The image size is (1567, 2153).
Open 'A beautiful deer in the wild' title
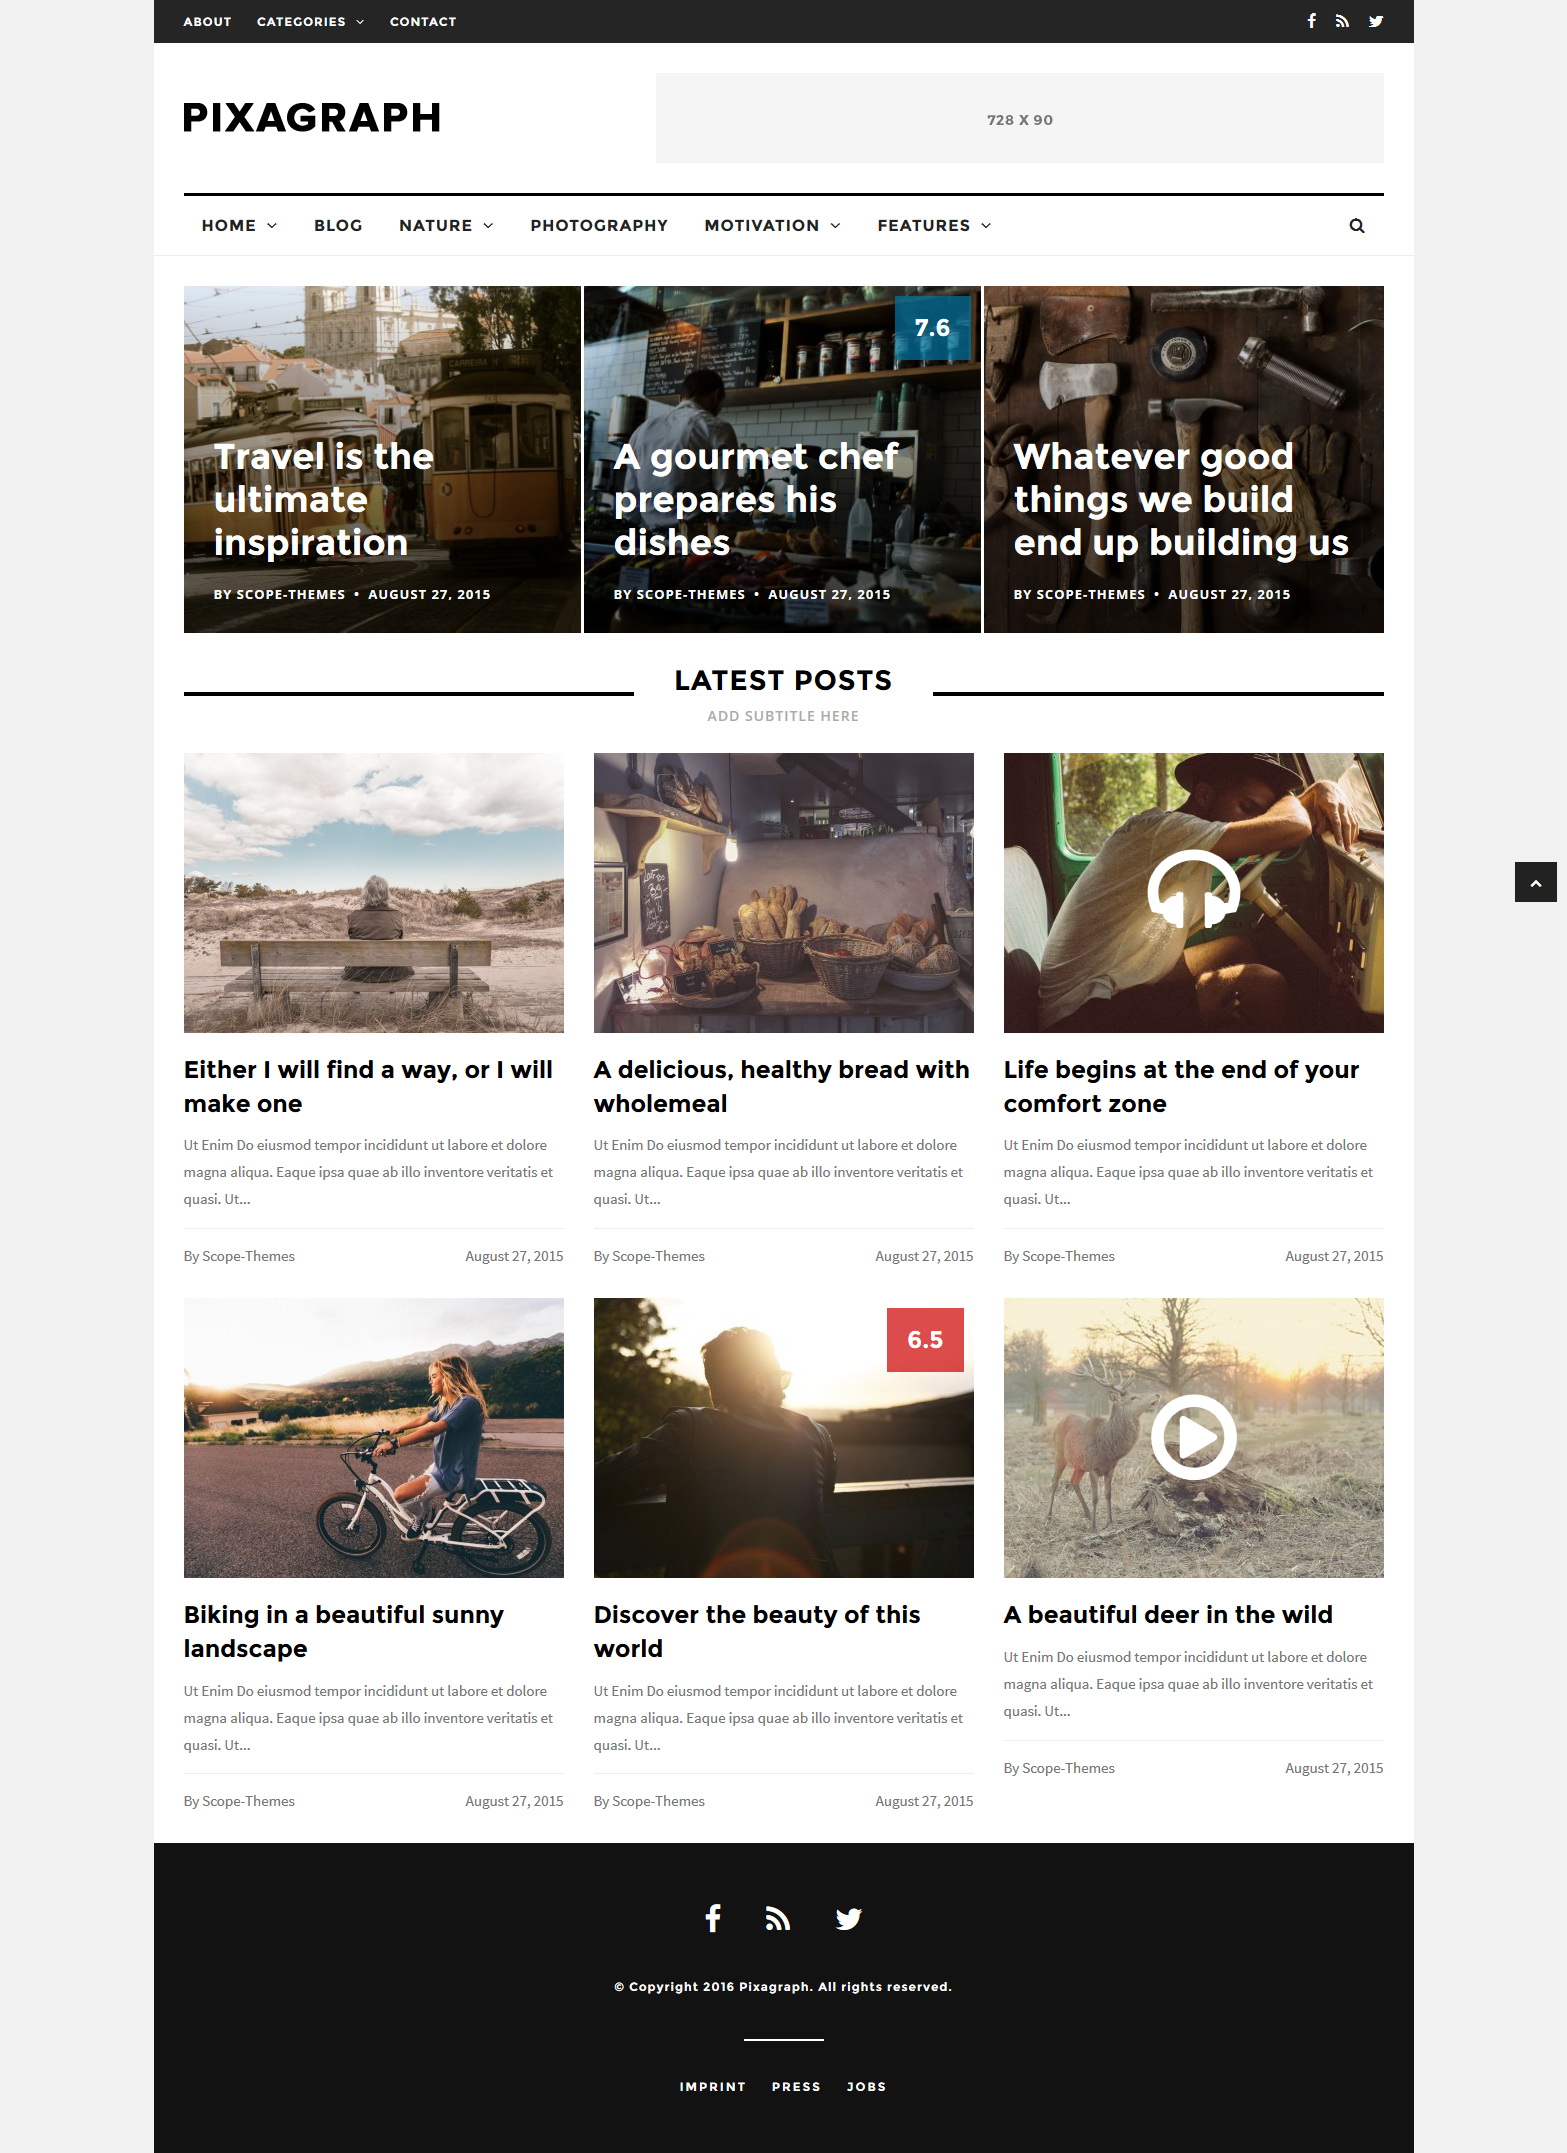click(x=1168, y=1614)
